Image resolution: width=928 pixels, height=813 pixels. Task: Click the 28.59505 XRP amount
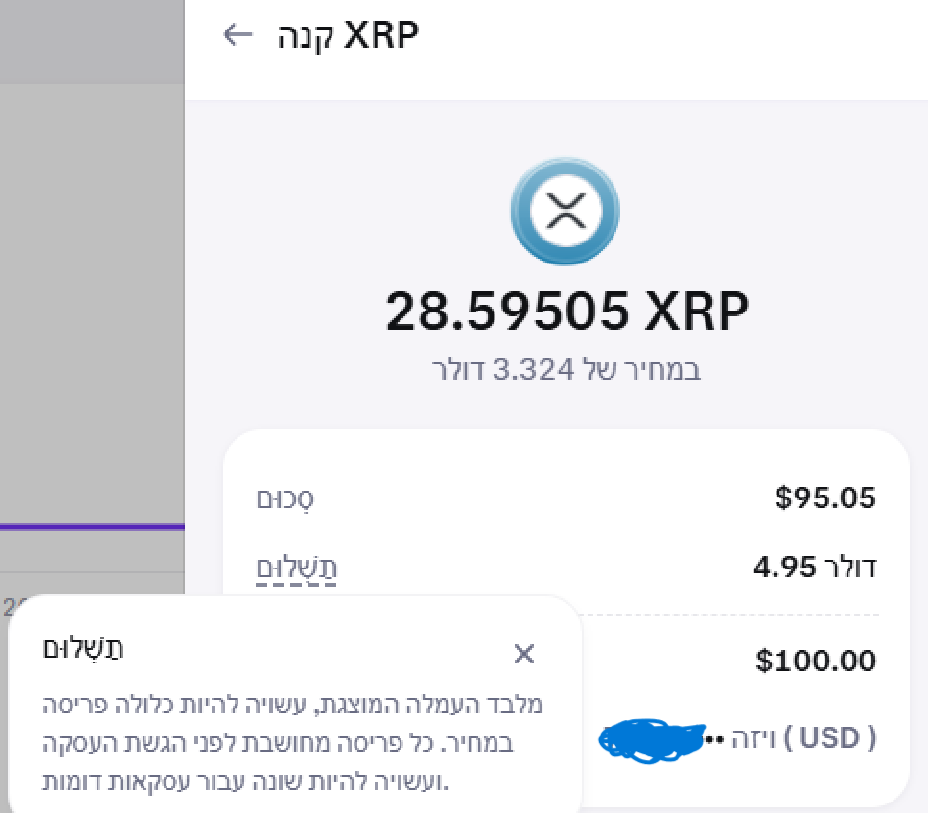566,313
